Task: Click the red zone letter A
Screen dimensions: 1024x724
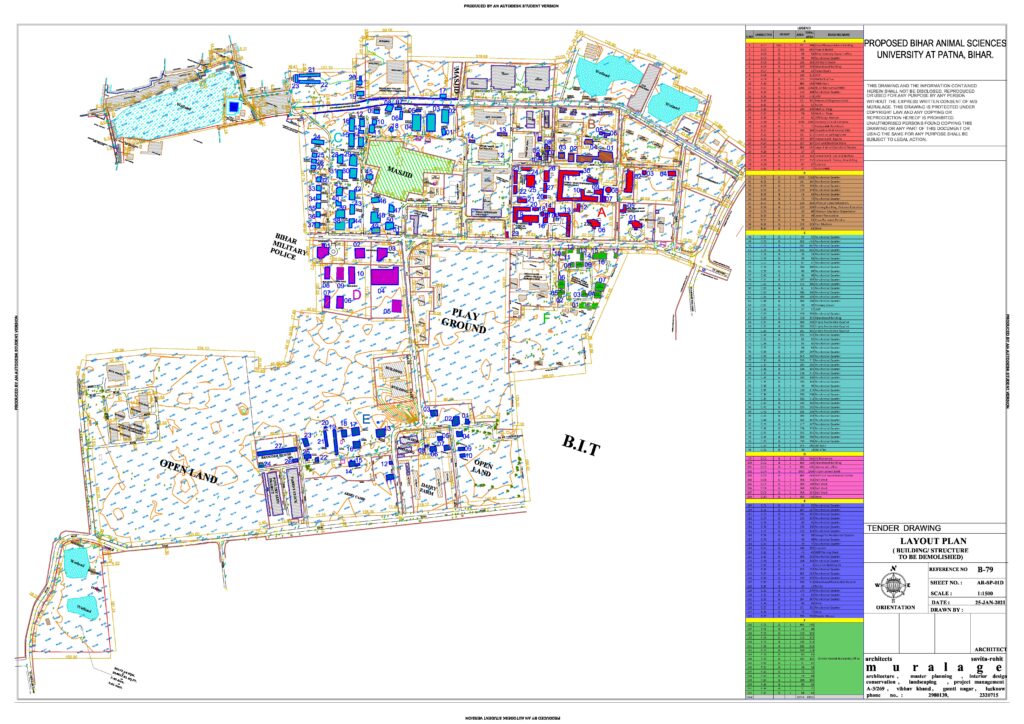Action: point(601,213)
